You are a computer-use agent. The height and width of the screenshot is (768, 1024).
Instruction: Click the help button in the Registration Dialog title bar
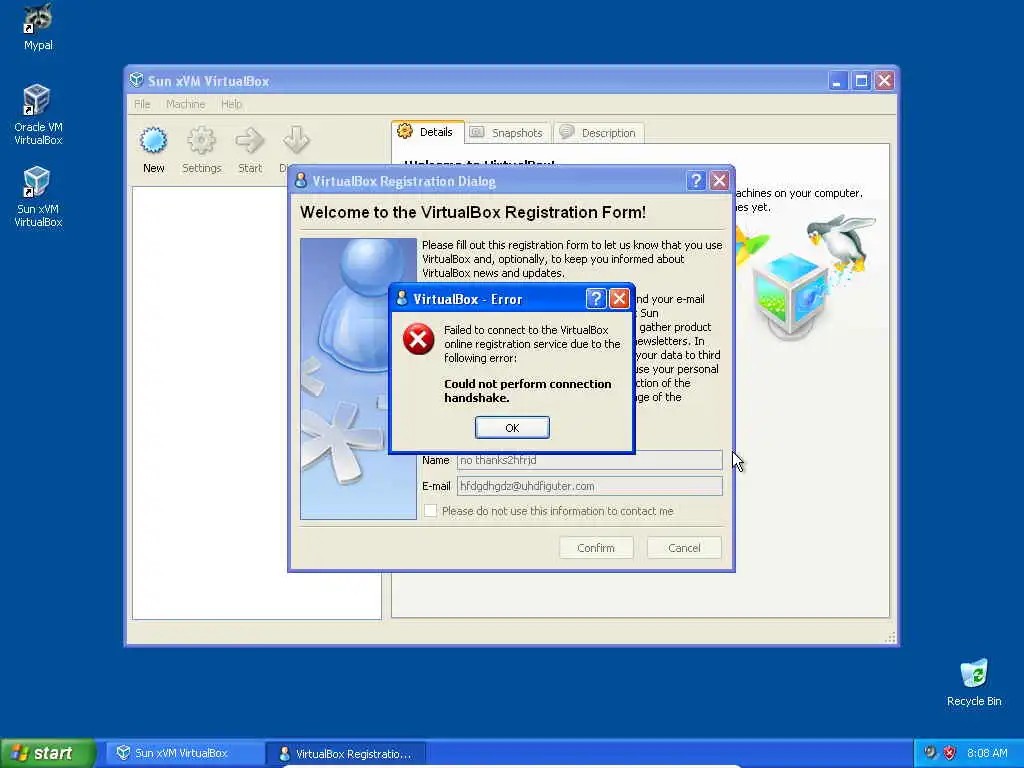696,181
